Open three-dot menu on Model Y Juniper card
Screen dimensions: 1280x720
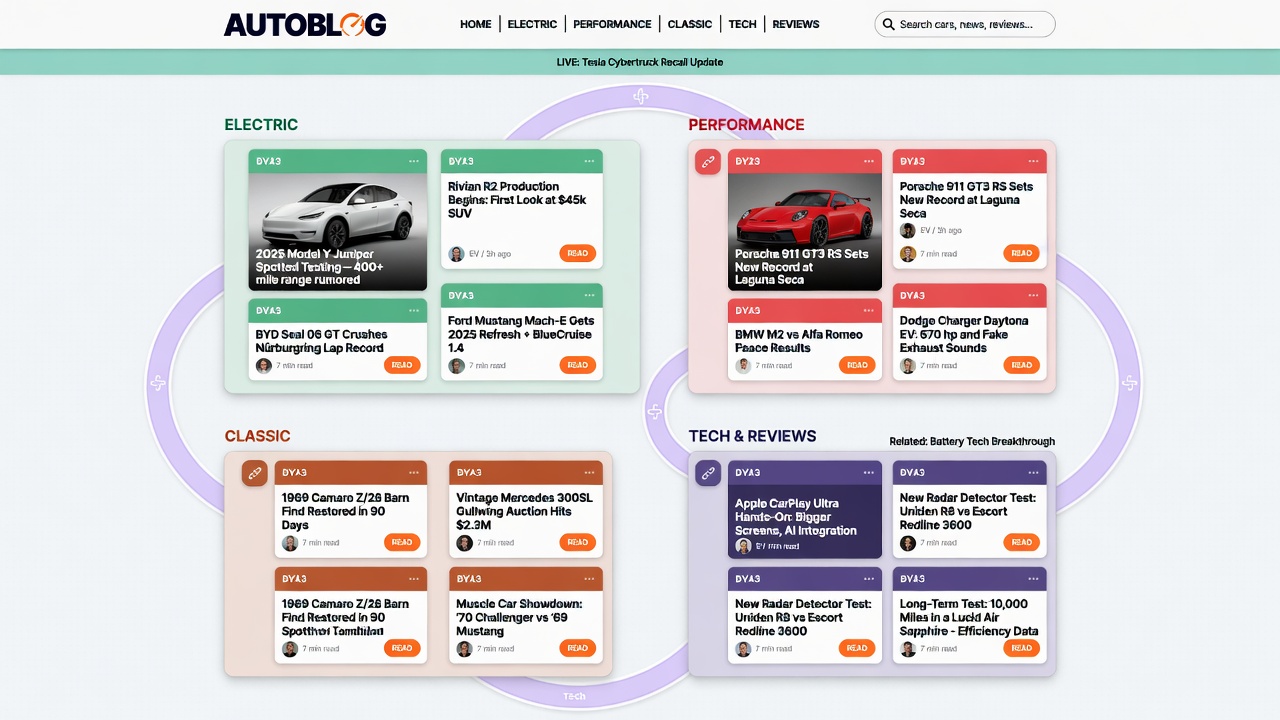[414, 161]
